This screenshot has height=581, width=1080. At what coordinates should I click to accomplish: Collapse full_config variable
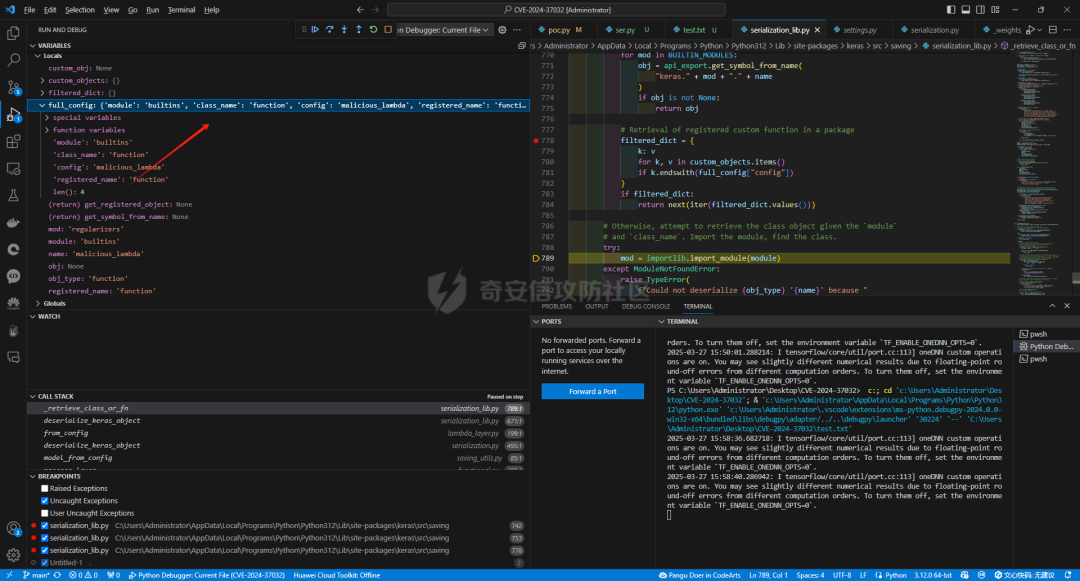point(42,105)
